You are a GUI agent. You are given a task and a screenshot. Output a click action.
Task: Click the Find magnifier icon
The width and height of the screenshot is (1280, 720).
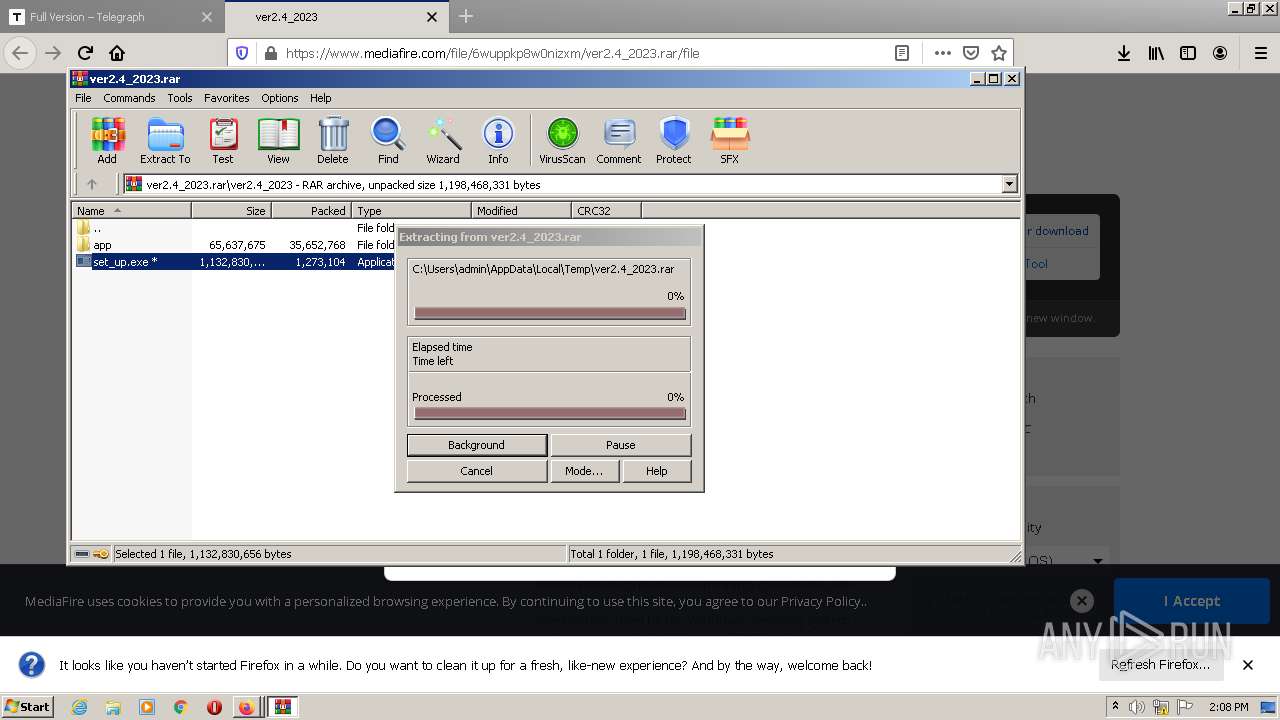(388, 140)
